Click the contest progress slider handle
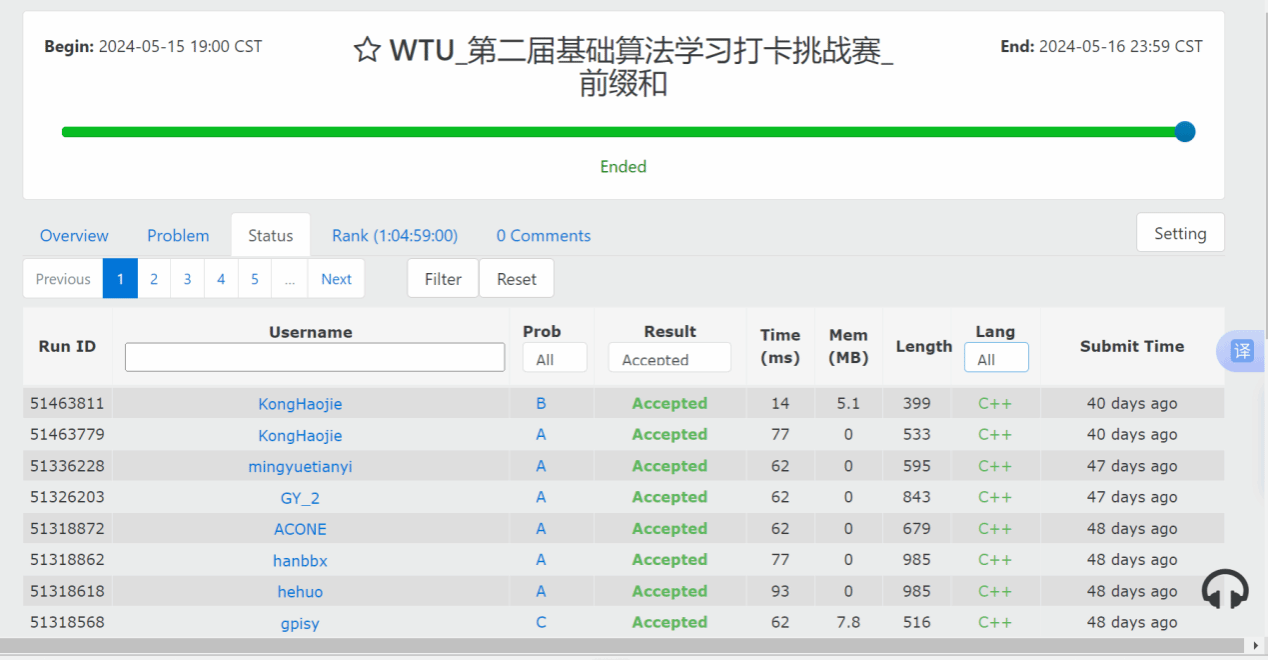Screen dimensions: 1268x660 tap(1185, 131)
